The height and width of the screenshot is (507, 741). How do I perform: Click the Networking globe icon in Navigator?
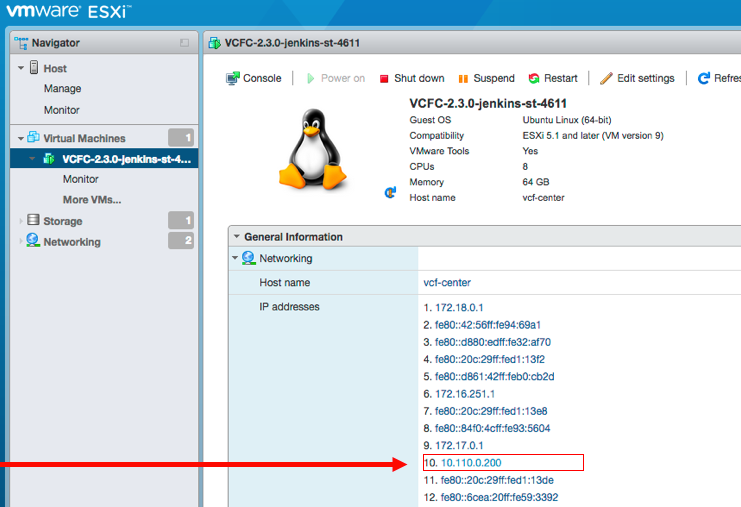33,241
